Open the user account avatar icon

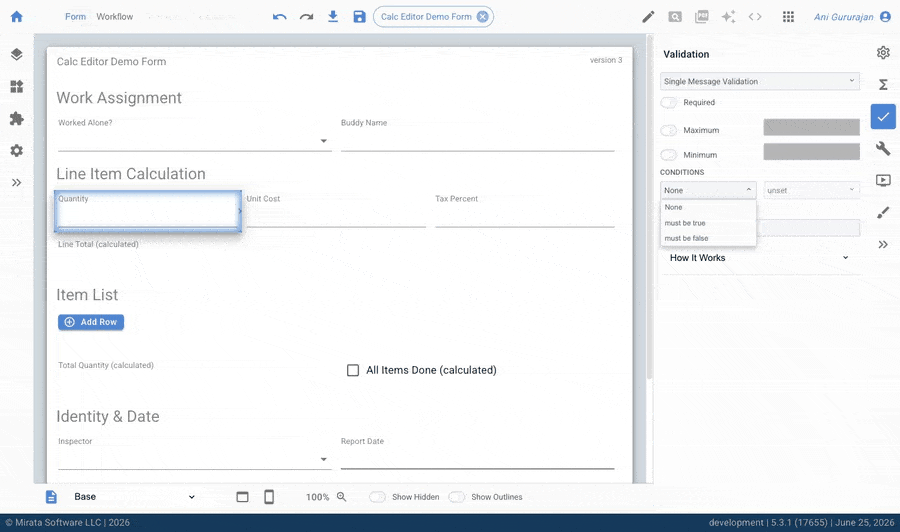886,17
